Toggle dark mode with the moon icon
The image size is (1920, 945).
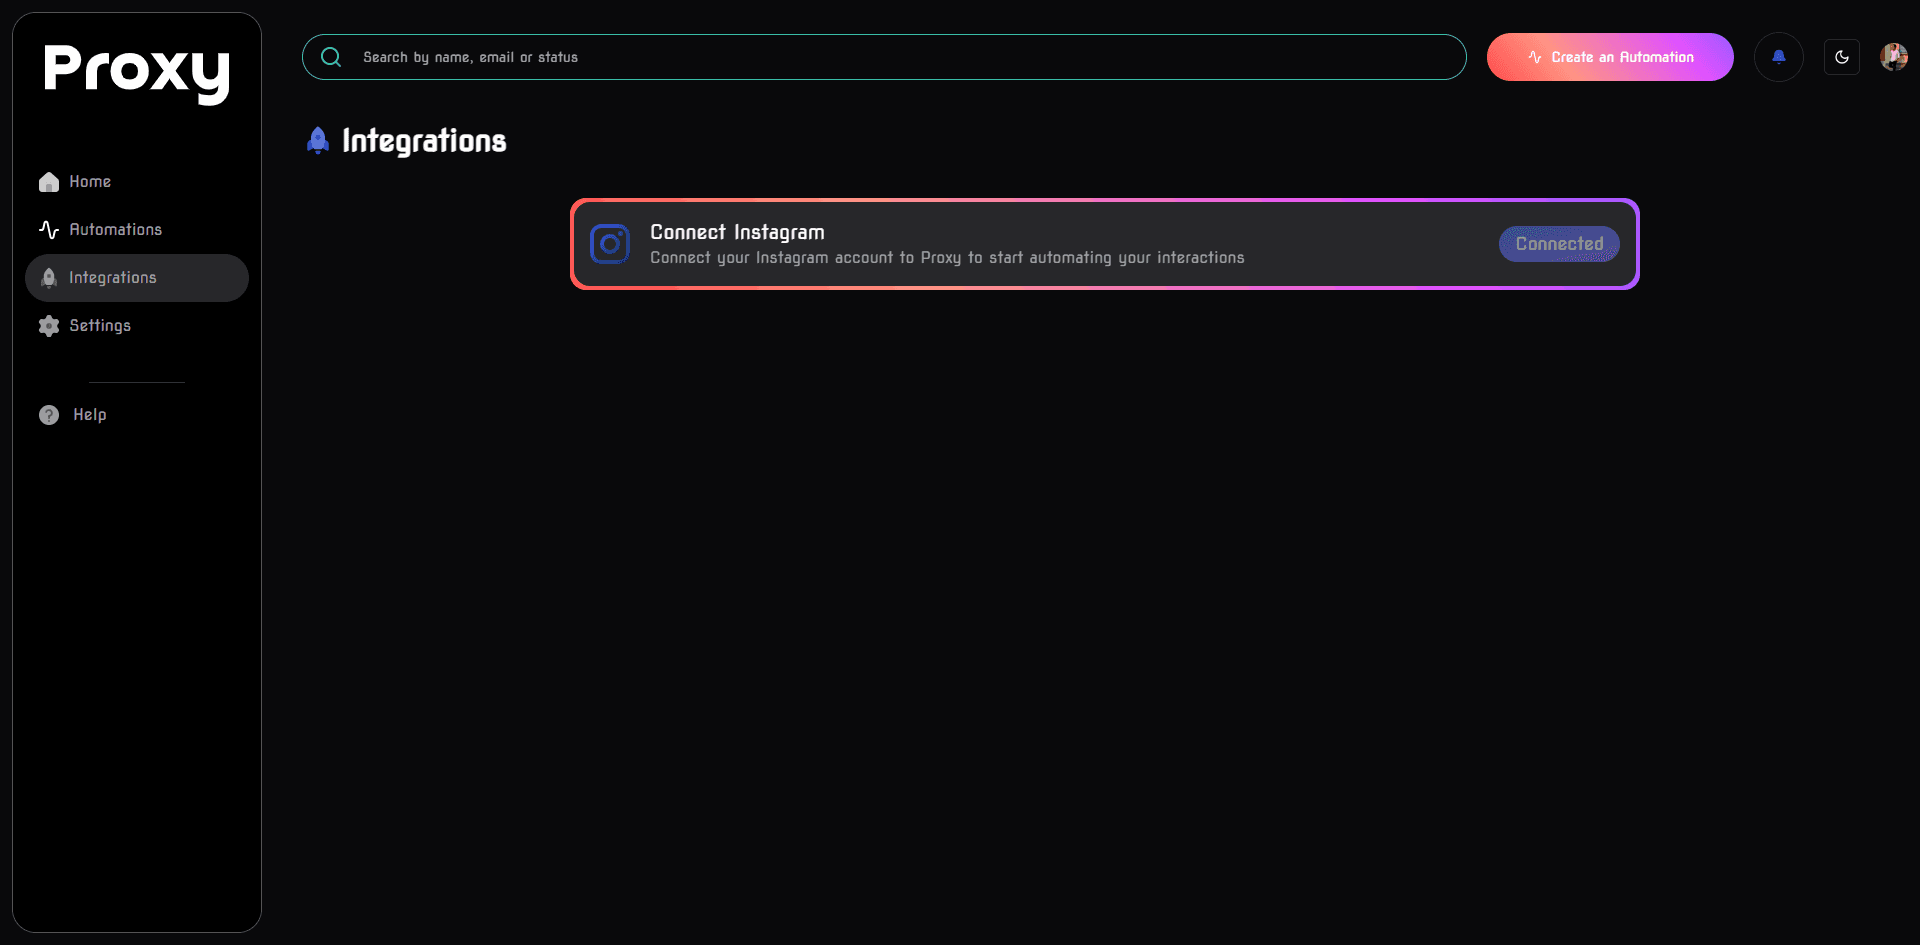[1841, 57]
